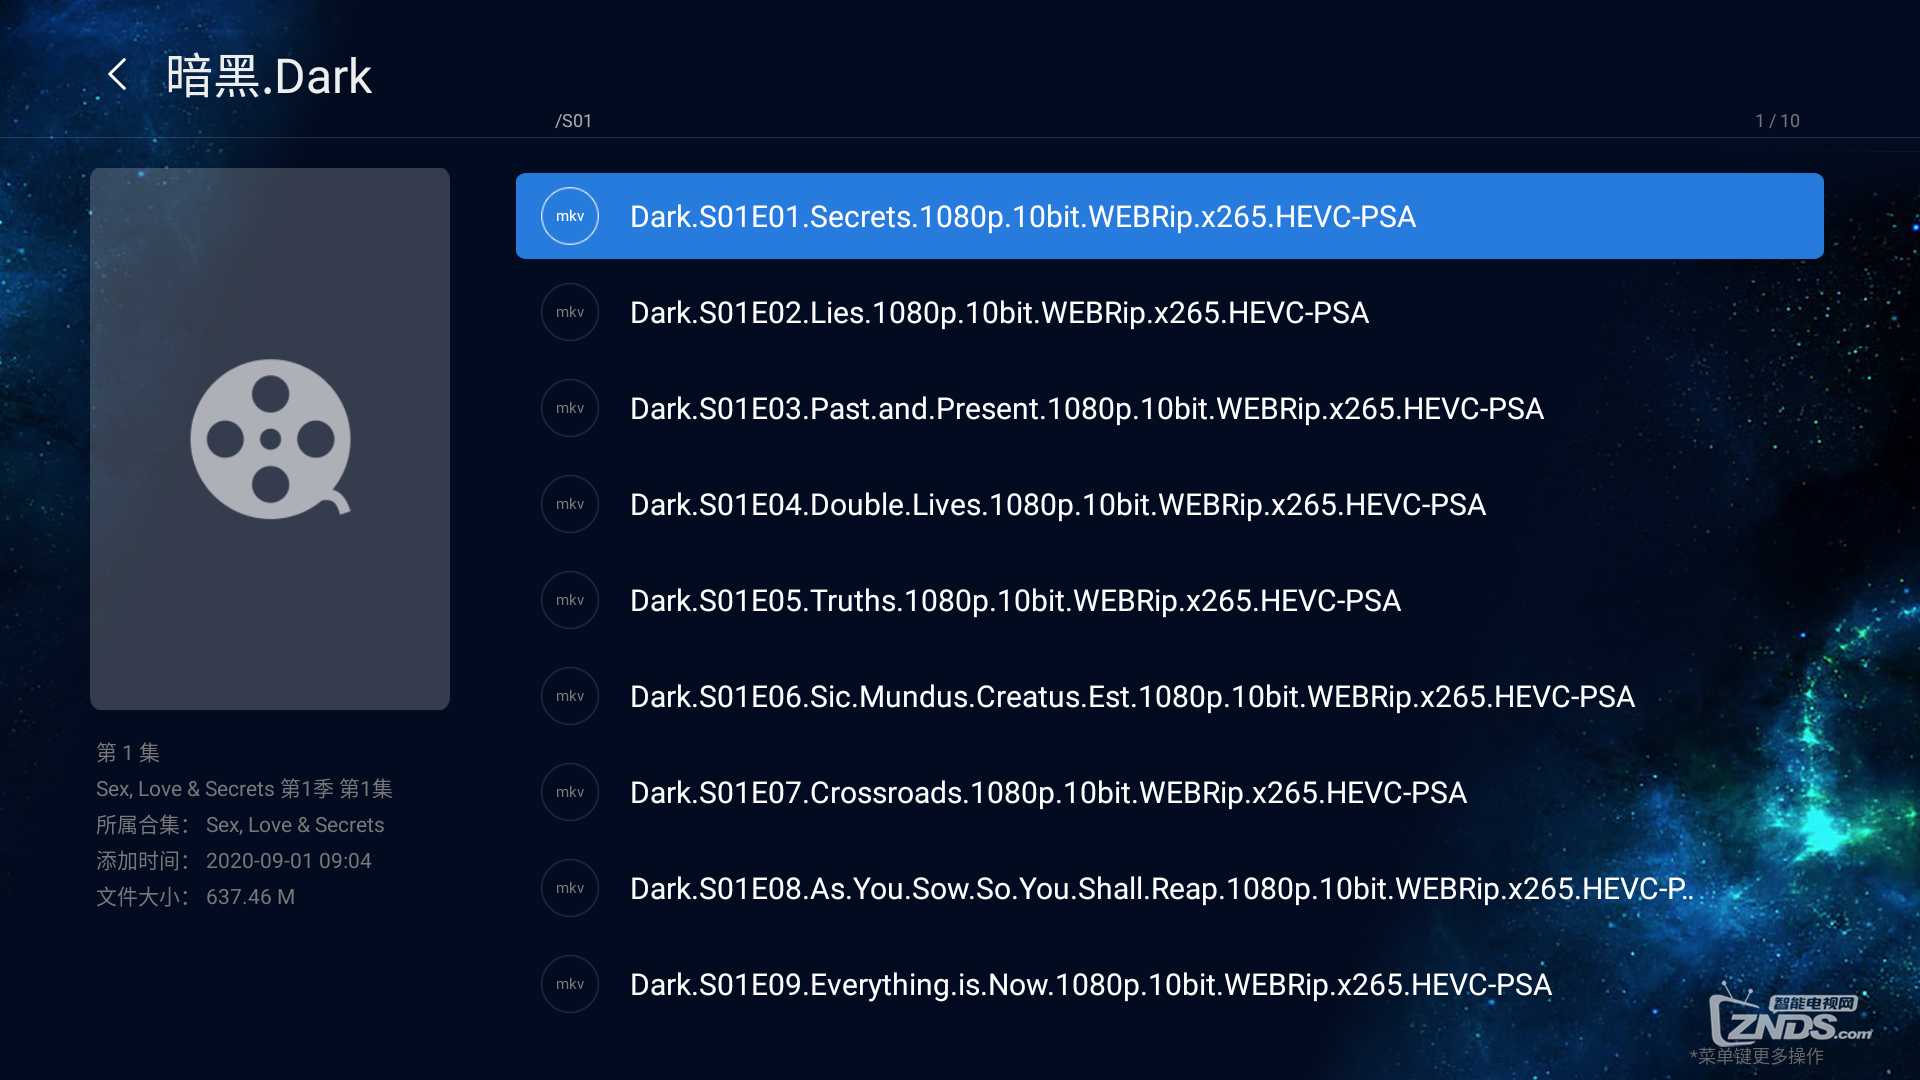This screenshot has height=1080, width=1920.
Task: Click the 1 / 10 page counter
Action: 1777,121
